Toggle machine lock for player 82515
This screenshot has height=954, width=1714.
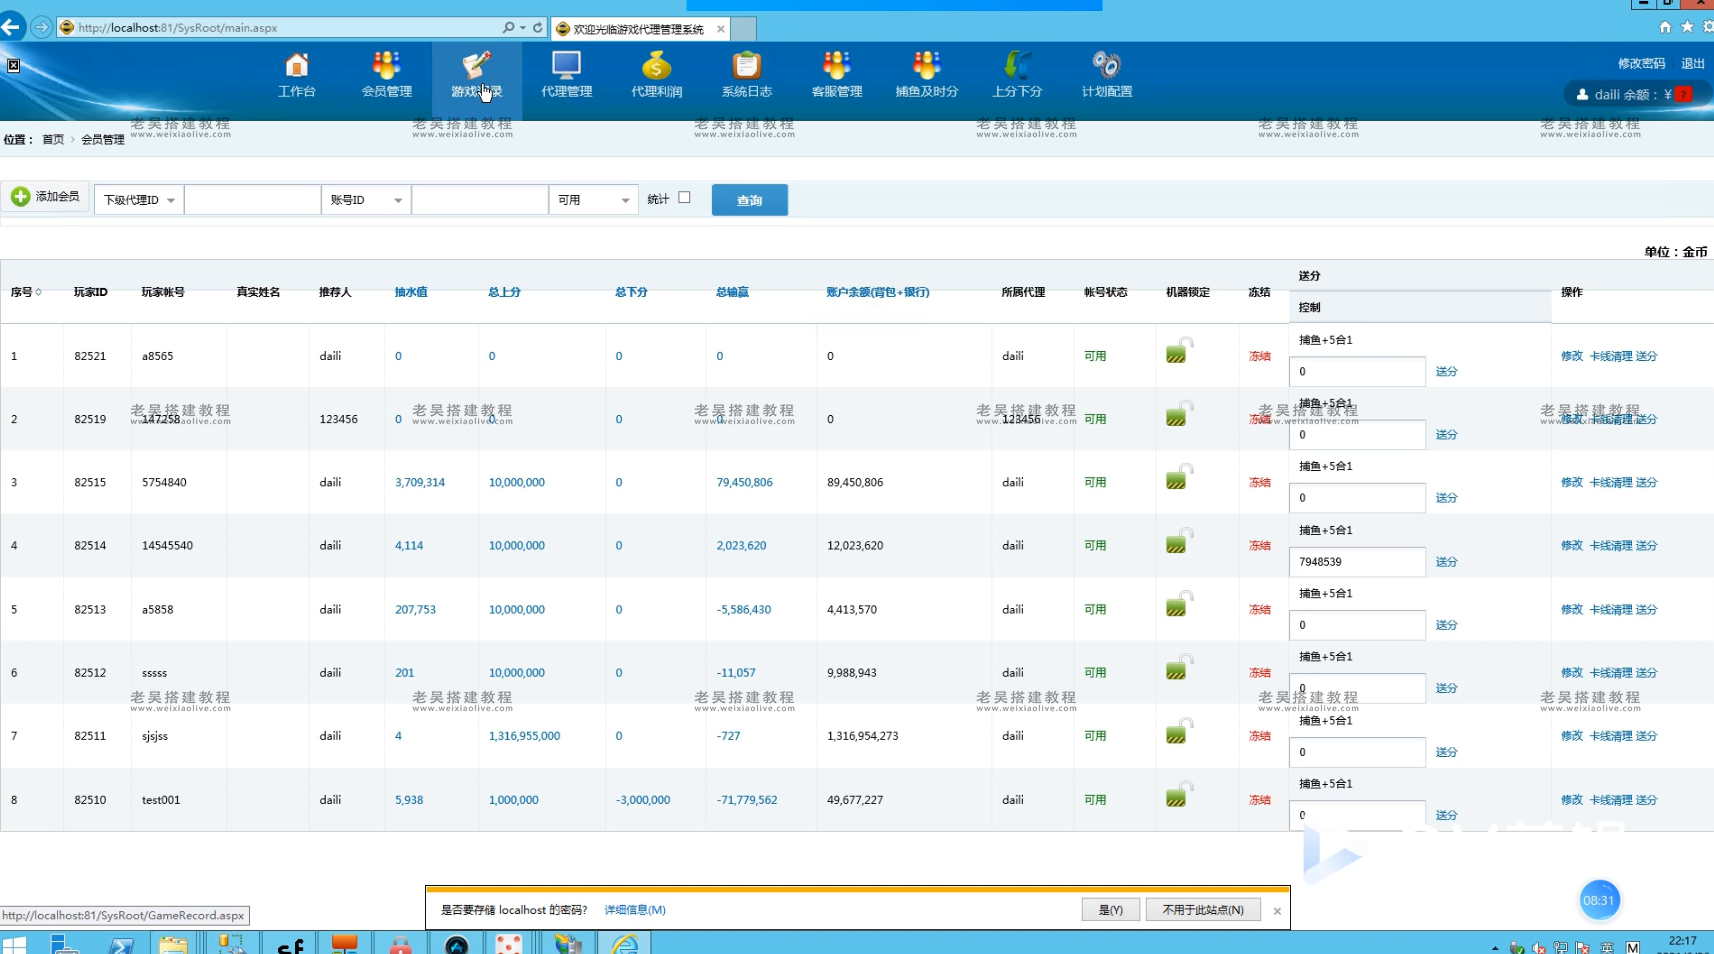[1177, 479]
